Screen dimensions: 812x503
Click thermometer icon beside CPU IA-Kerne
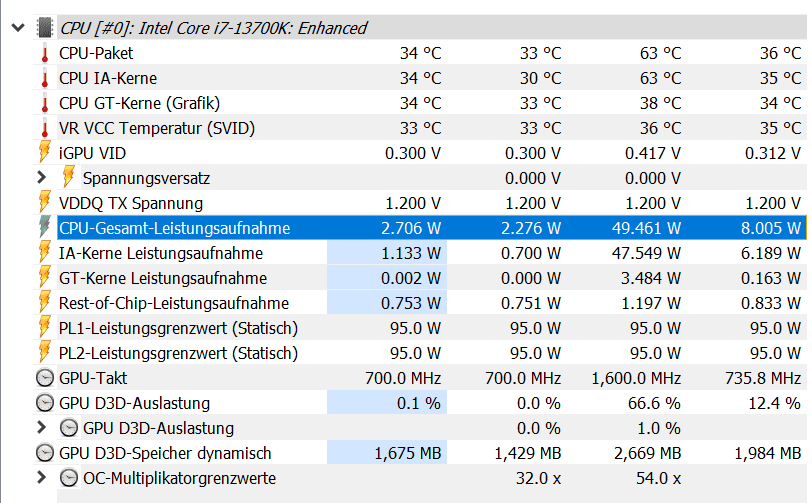point(45,78)
